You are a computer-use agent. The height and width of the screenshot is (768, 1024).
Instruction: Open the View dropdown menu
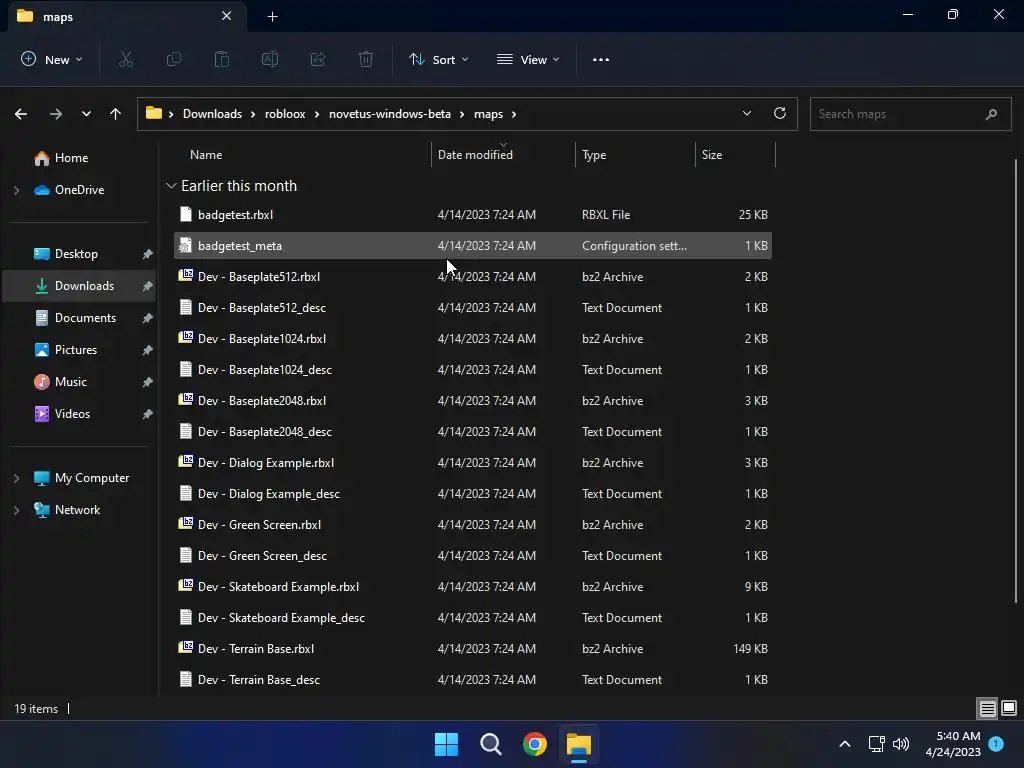[528, 59]
